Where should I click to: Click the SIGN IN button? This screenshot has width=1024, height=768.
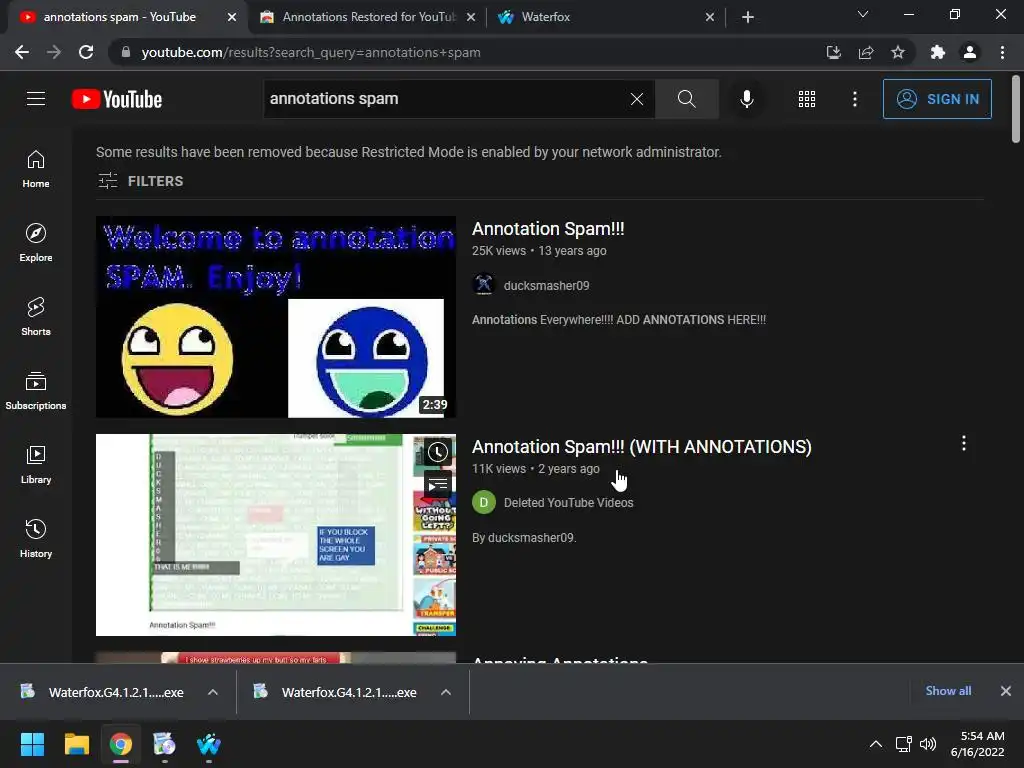click(x=937, y=99)
